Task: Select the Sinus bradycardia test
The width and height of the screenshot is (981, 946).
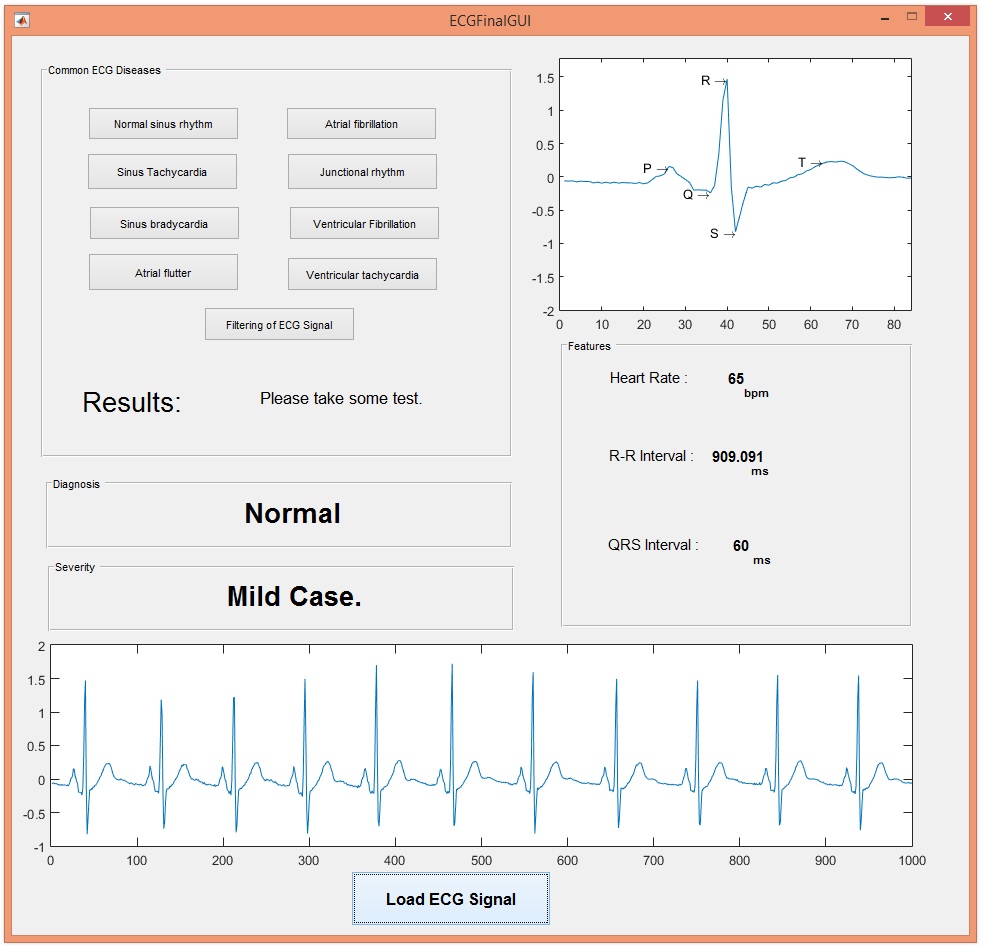Action: pos(163,222)
